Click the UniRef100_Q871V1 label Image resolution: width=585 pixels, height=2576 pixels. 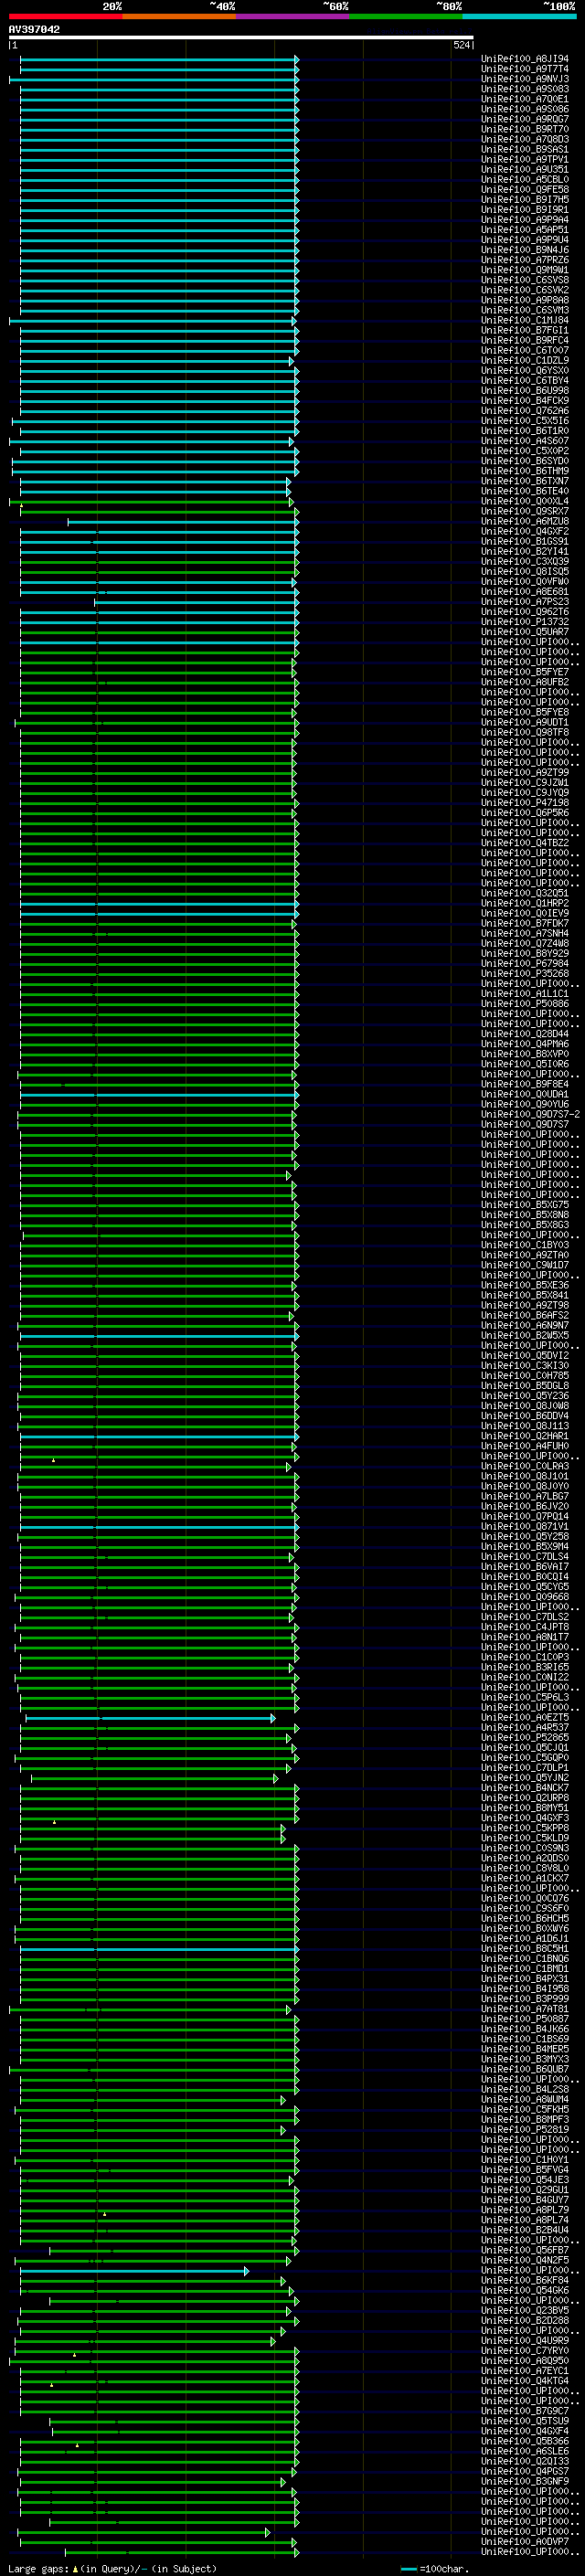(525, 1527)
